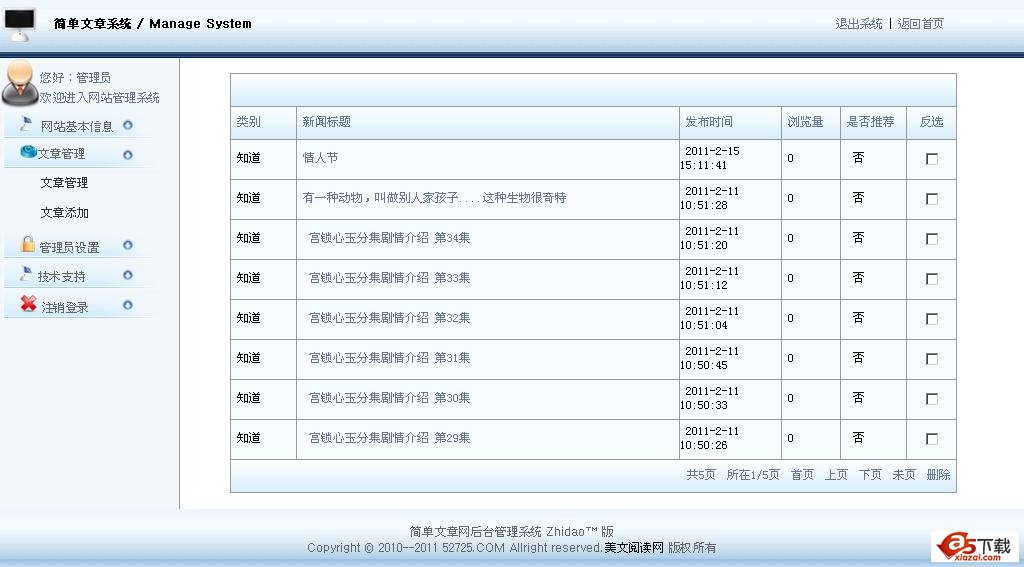Click the monitor logo icon in header
1024x567 pixels.
pos(20,25)
